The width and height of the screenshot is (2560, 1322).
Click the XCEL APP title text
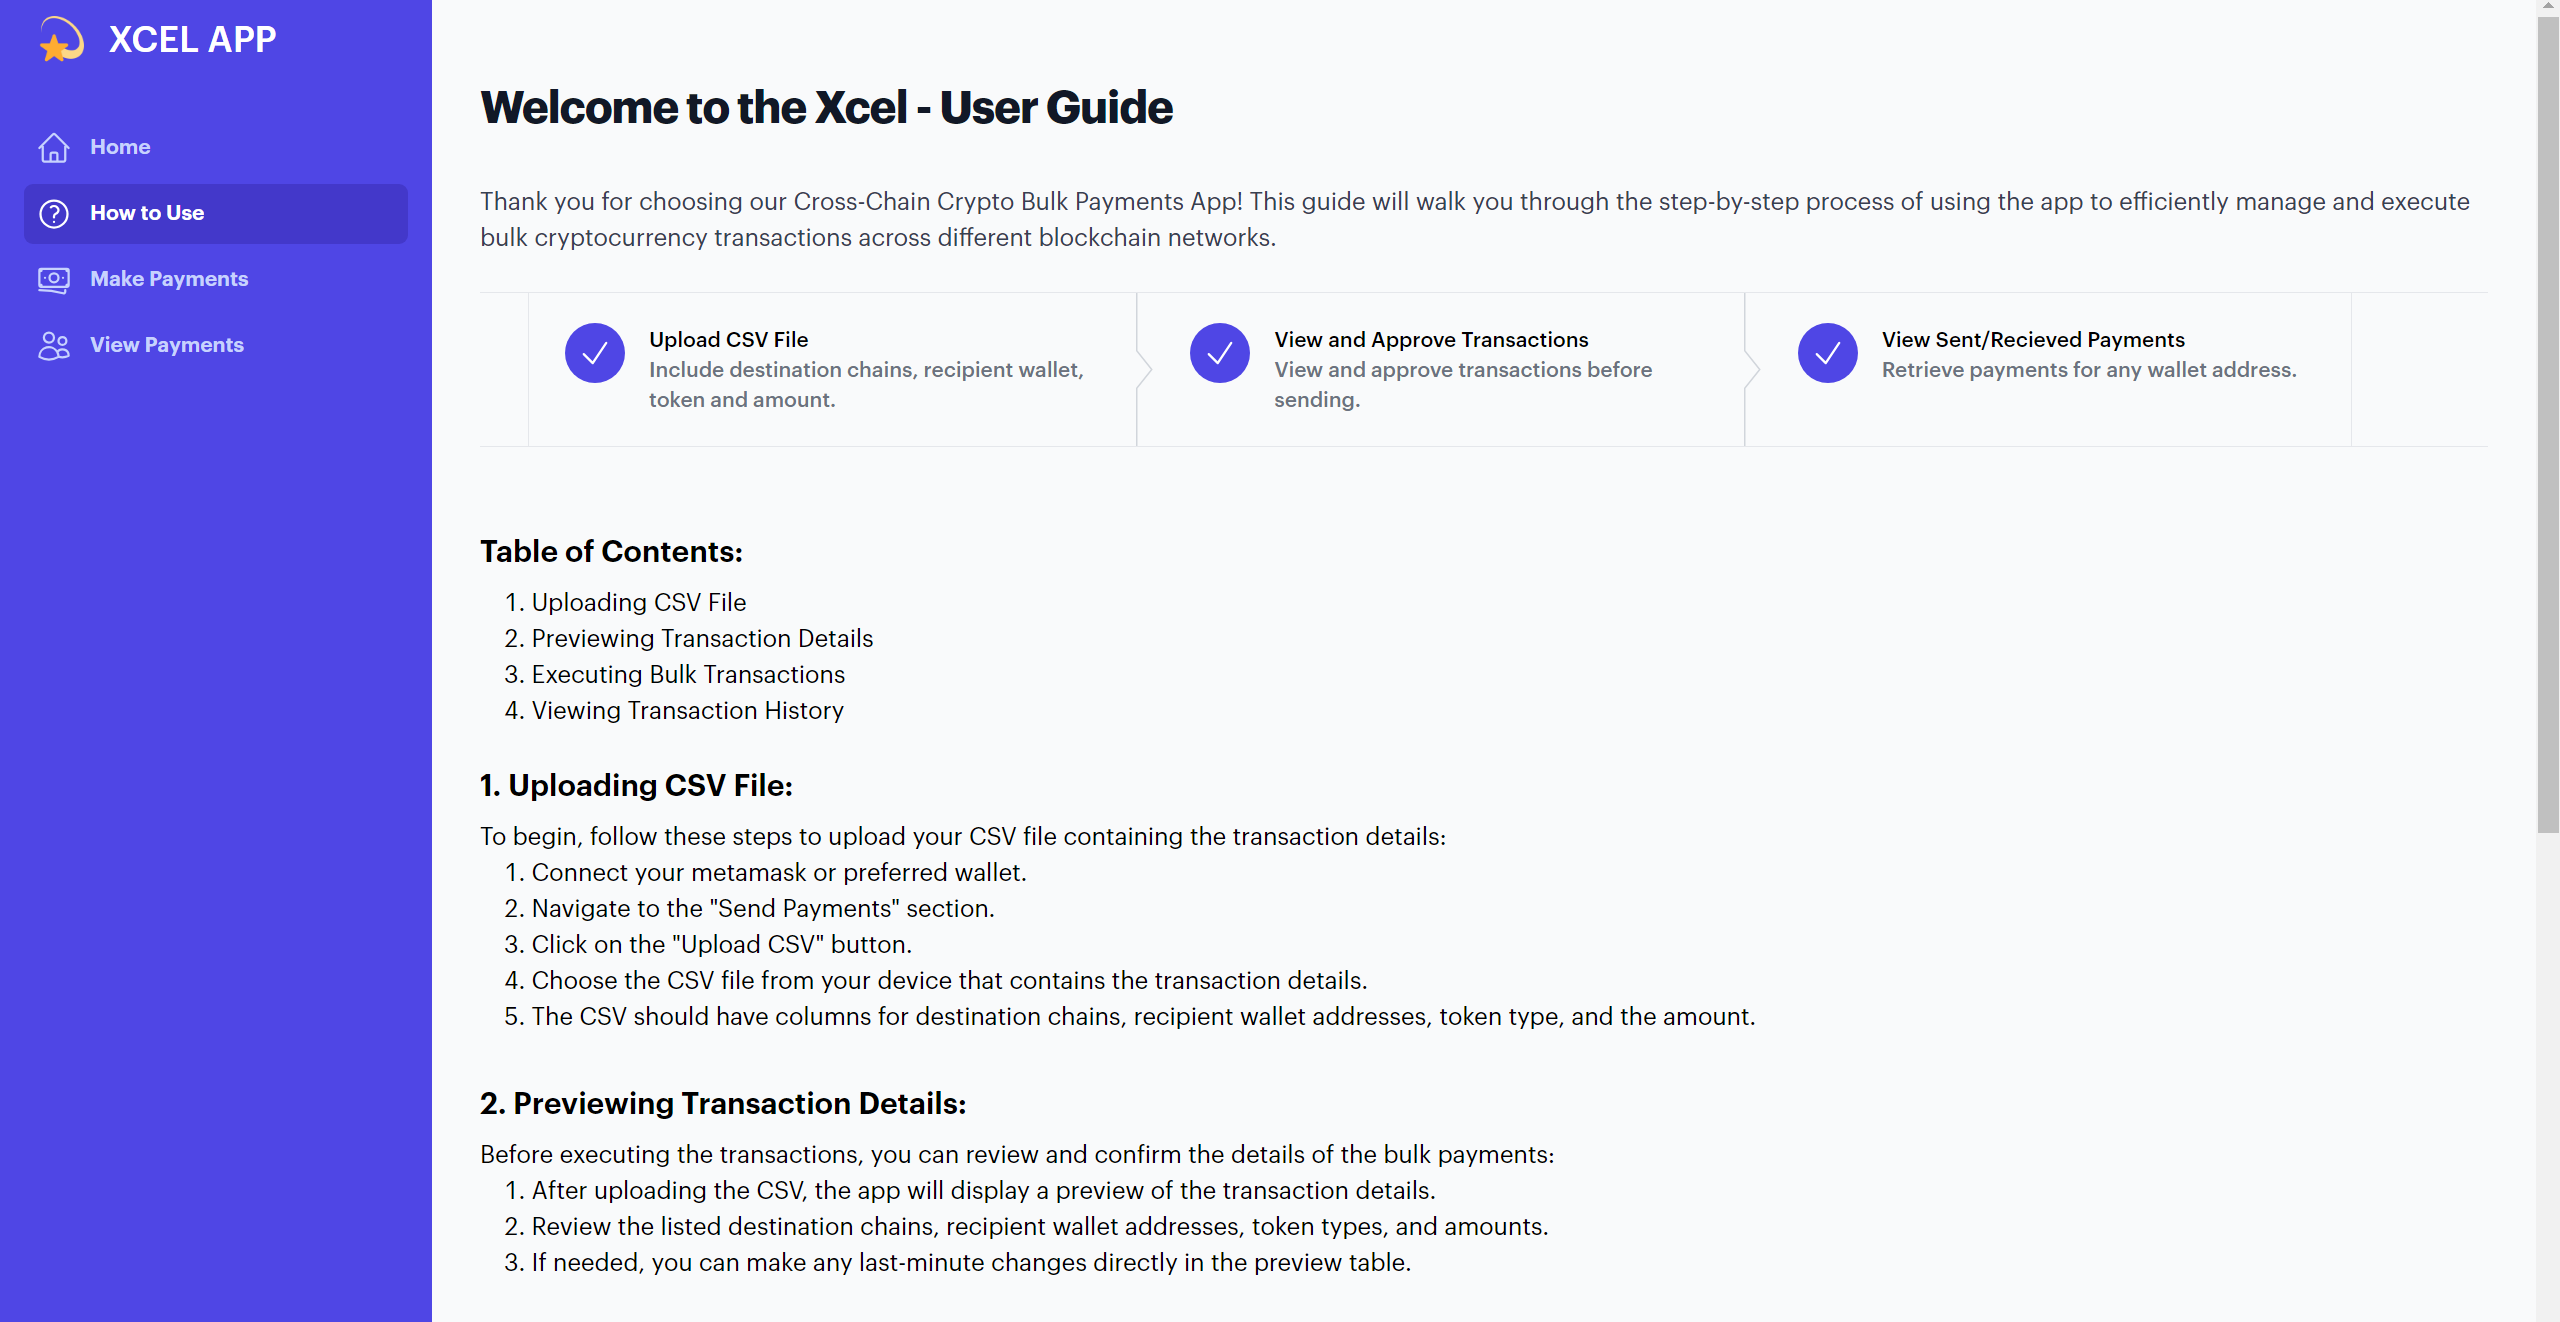(x=192, y=40)
